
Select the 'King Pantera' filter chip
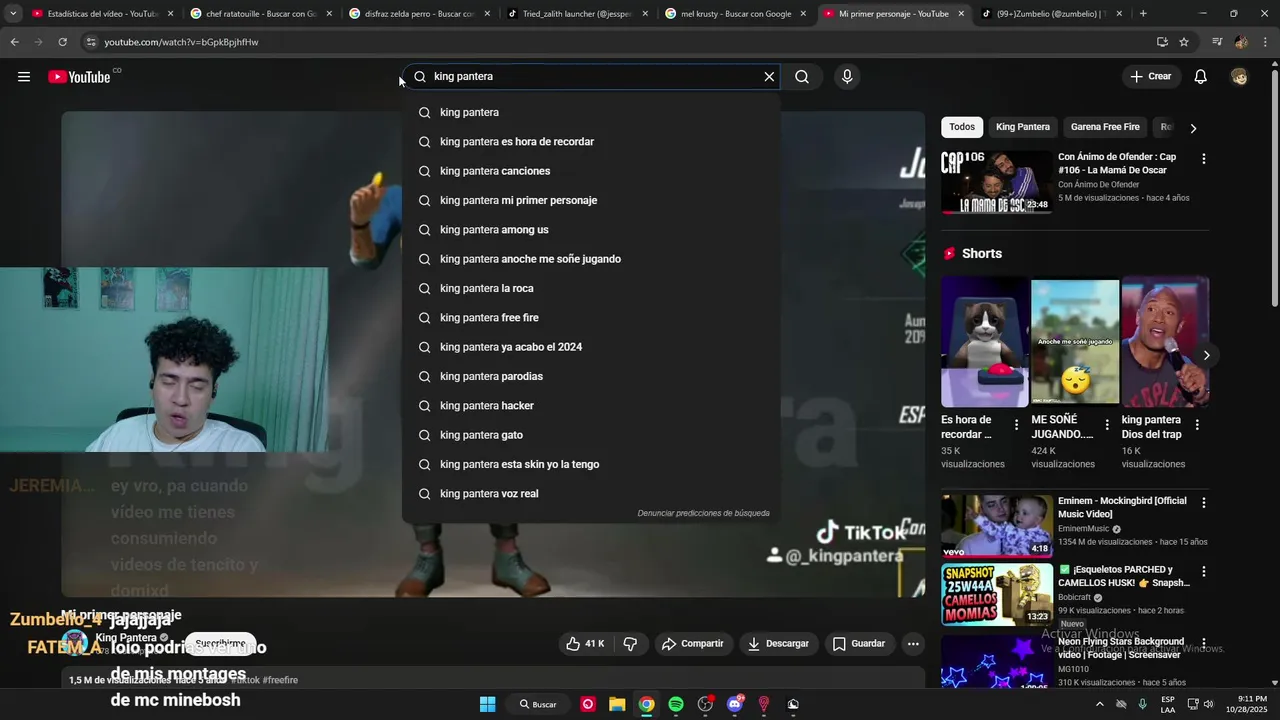click(1023, 127)
